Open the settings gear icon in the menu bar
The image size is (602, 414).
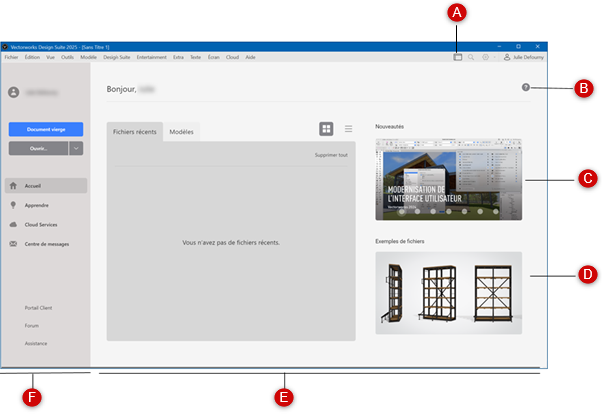(486, 58)
